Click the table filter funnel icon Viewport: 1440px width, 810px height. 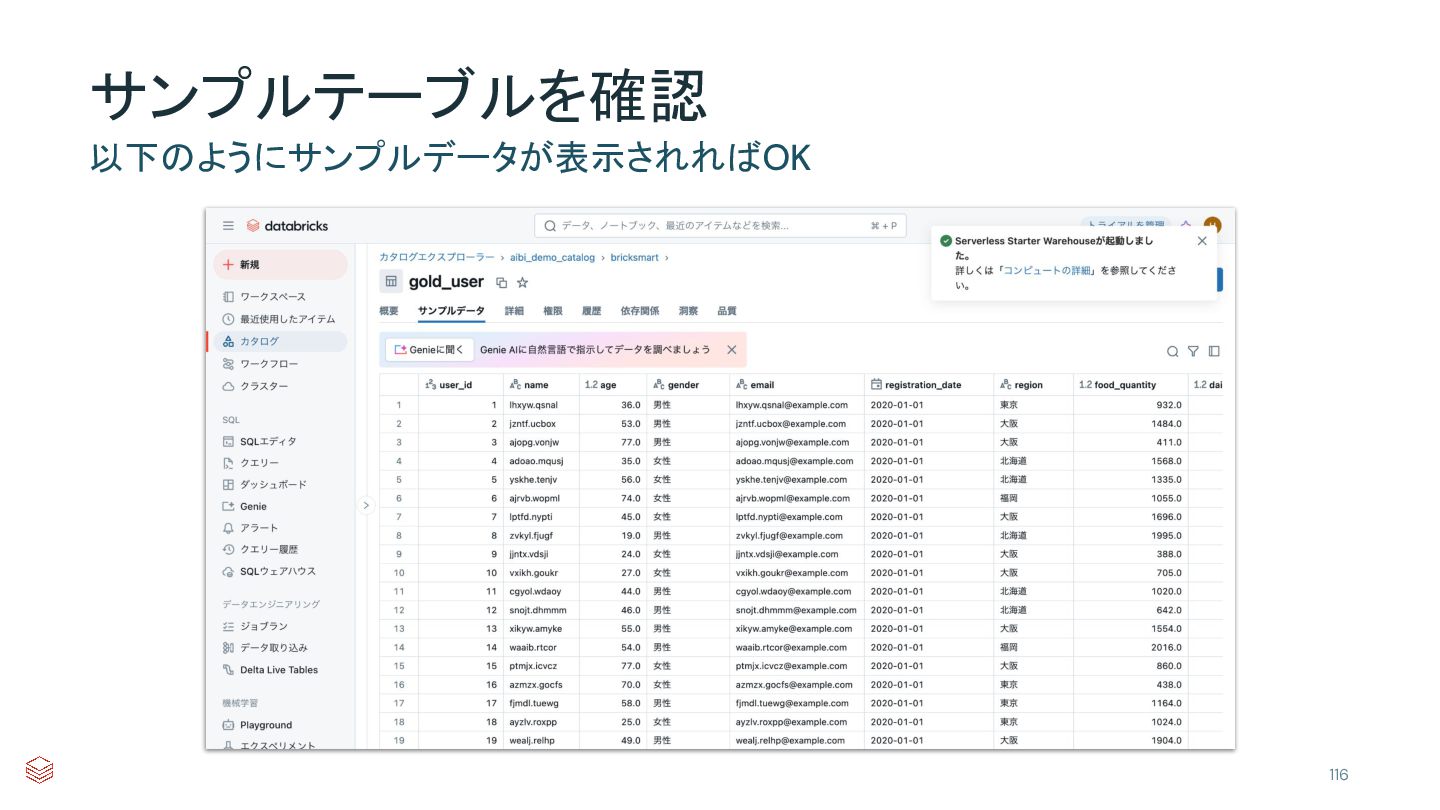1193,352
